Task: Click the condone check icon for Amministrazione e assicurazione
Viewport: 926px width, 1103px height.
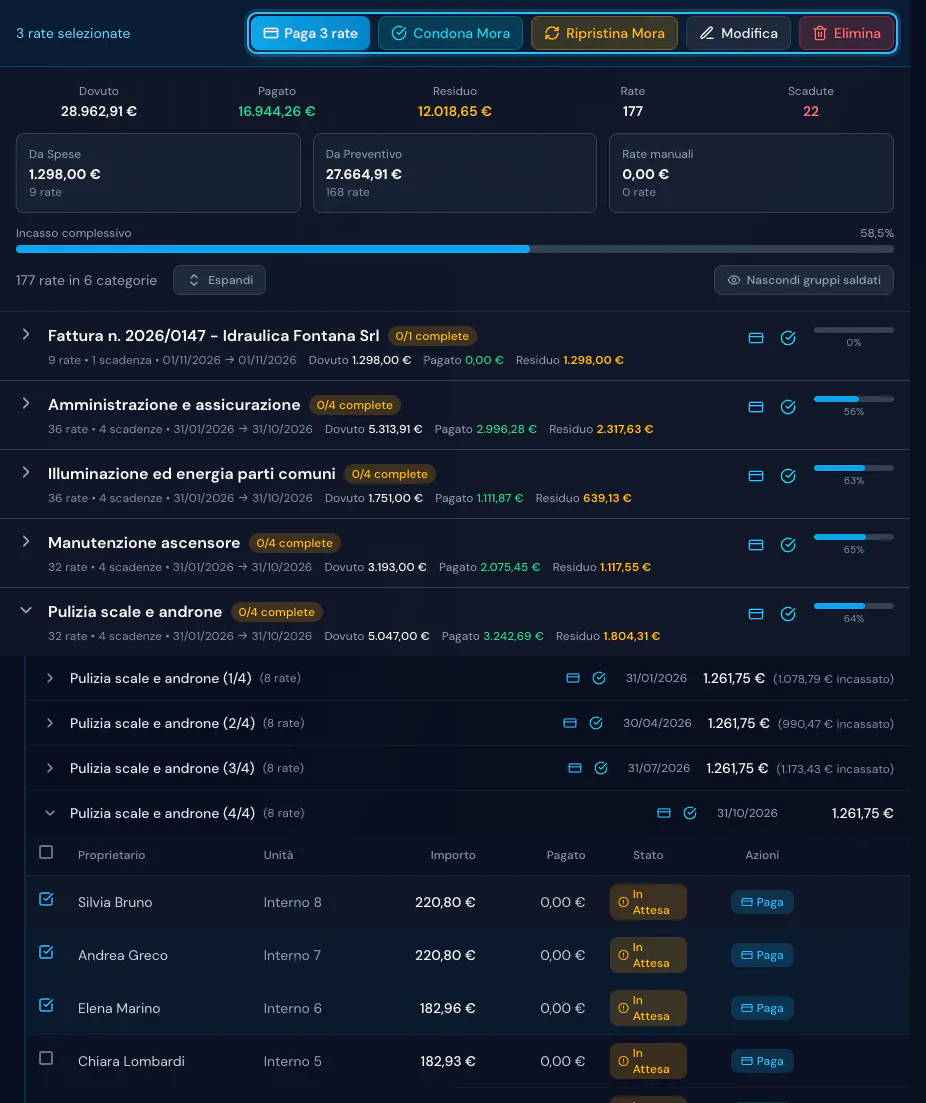Action: [x=788, y=407]
